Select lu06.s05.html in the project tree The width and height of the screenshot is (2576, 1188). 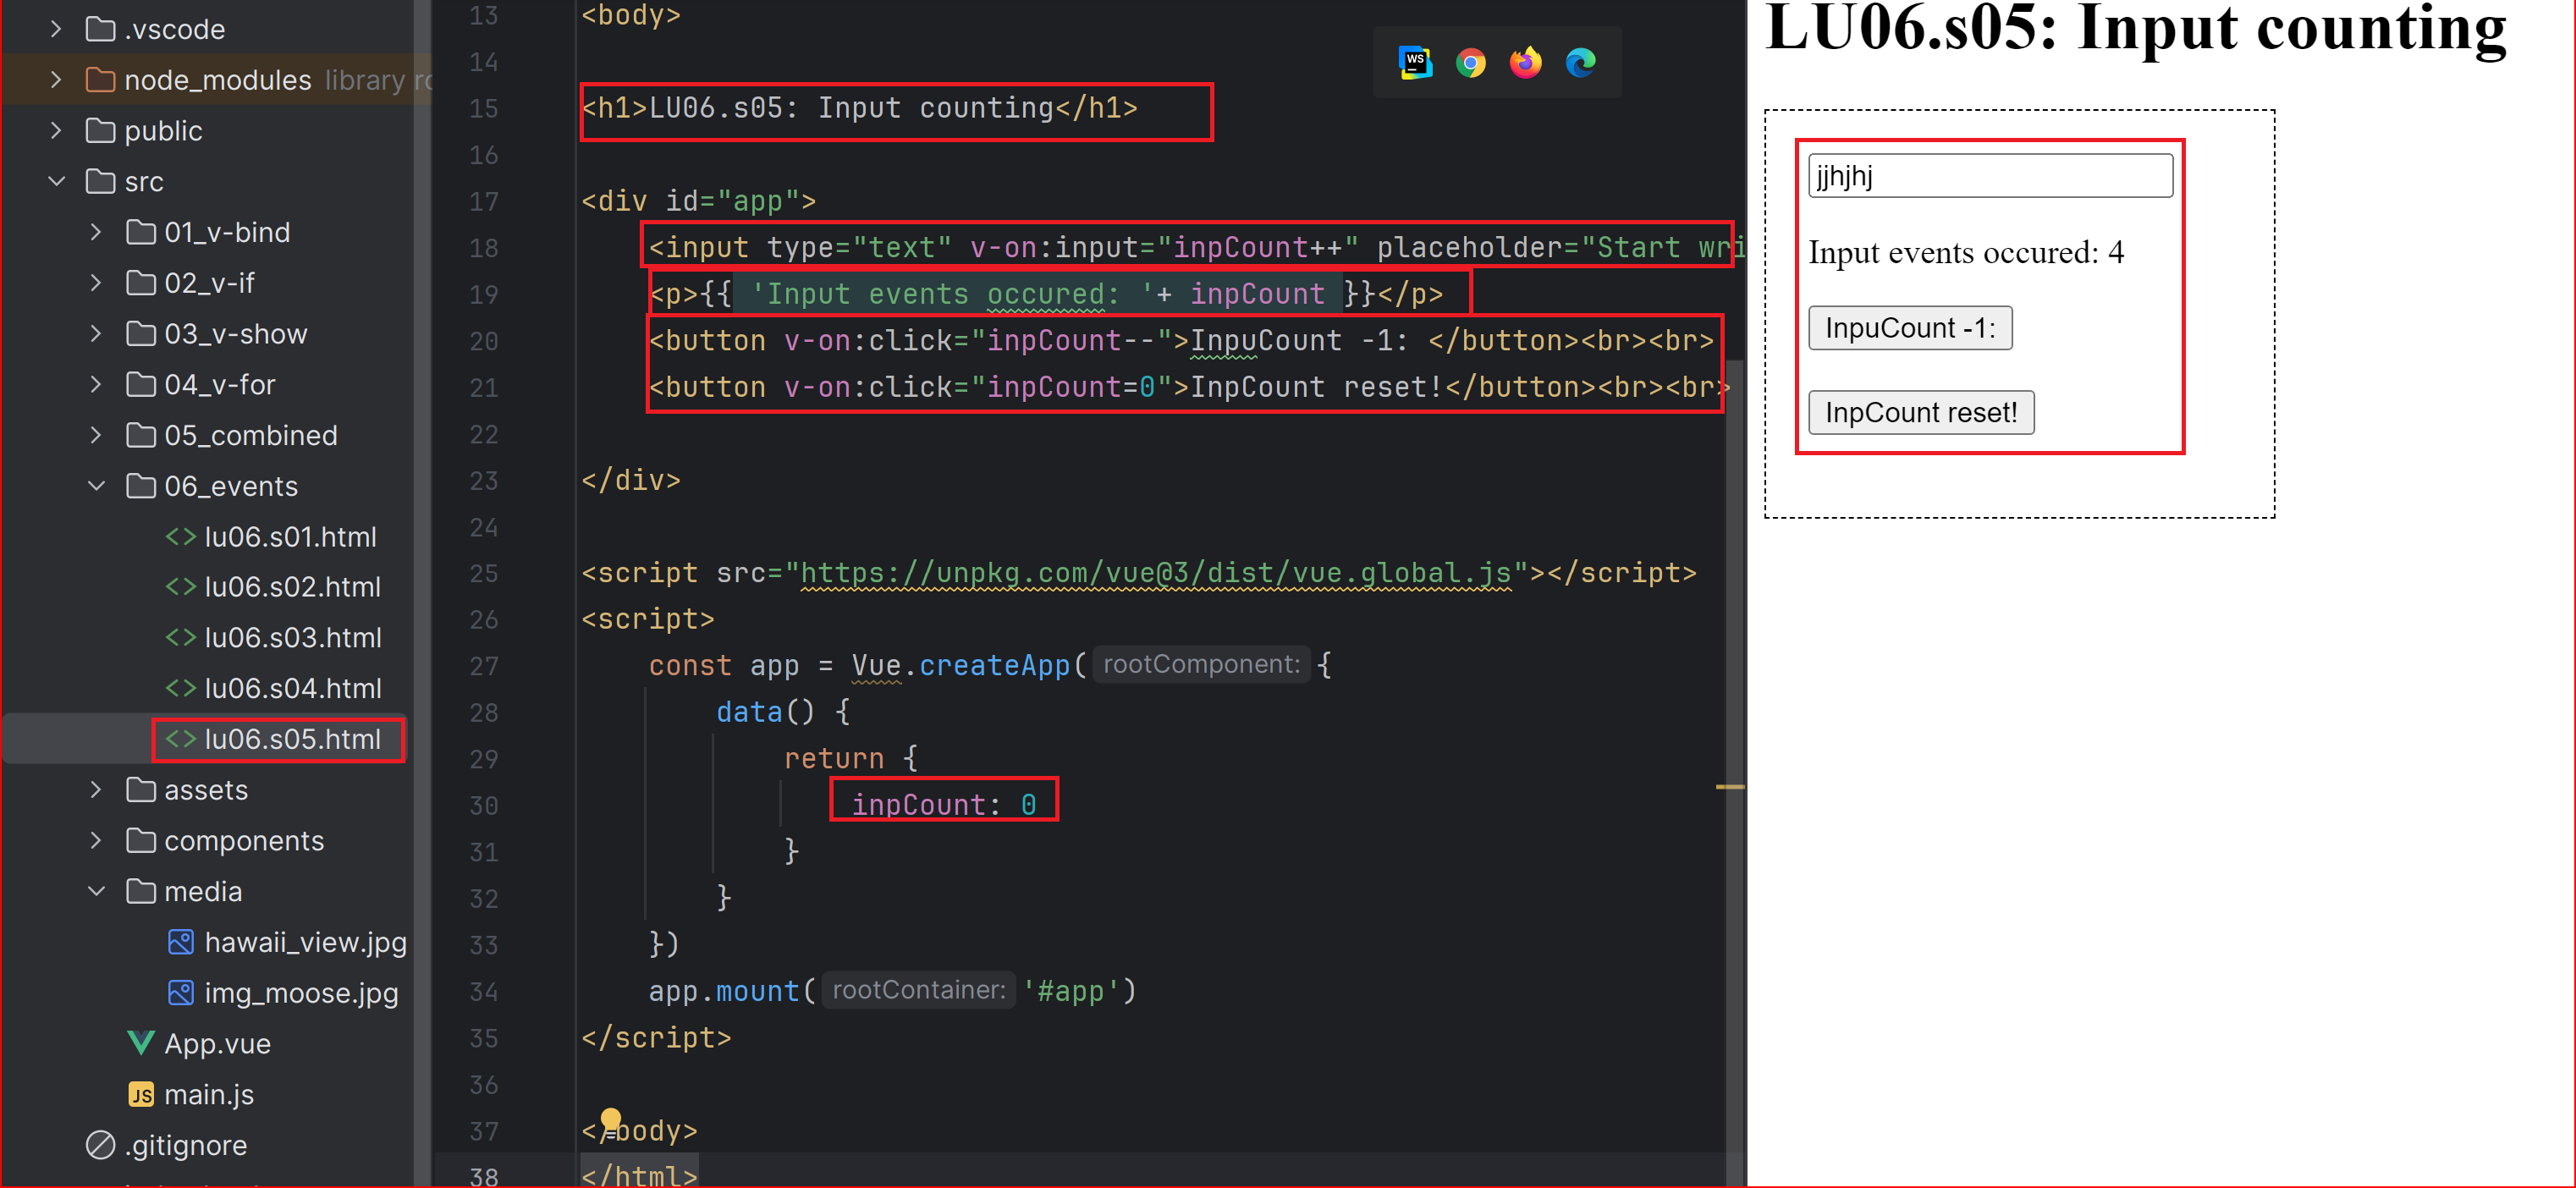coord(292,739)
